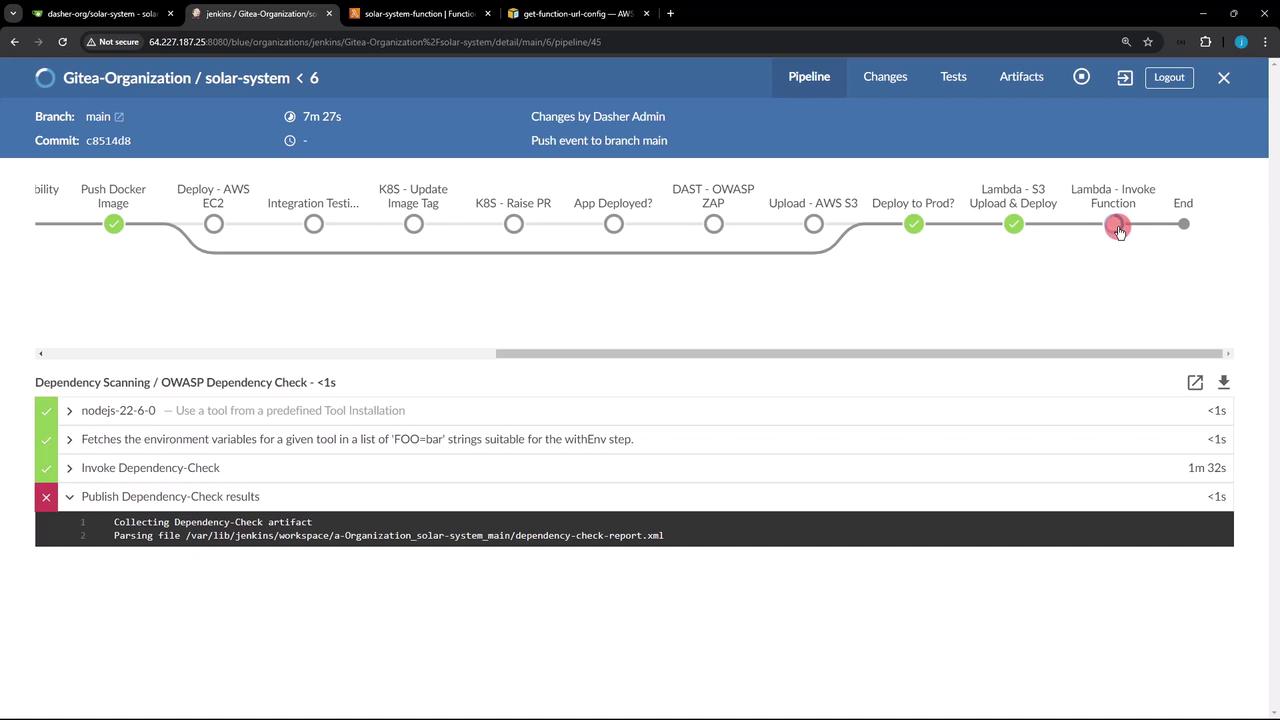Collapse the Publish Dependency-Check results step

click(69, 497)
